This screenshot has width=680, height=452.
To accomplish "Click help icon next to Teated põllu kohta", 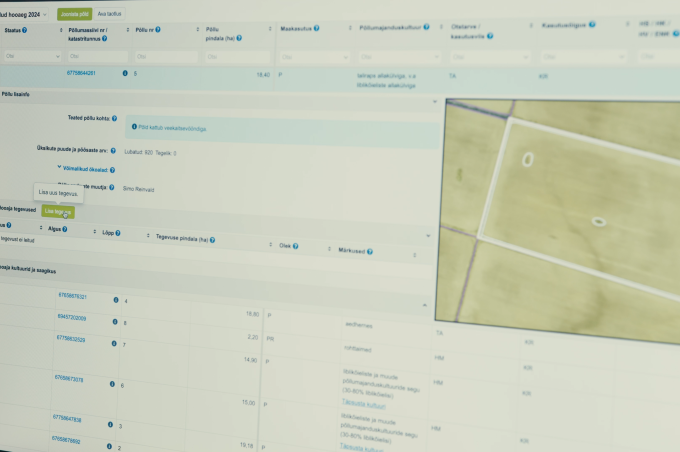I will coord(115,118).
